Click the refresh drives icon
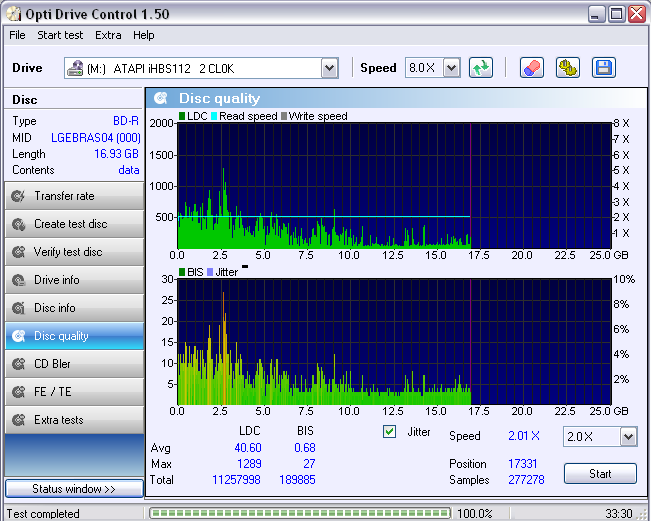The image size is (651, 521). point(481,68)
